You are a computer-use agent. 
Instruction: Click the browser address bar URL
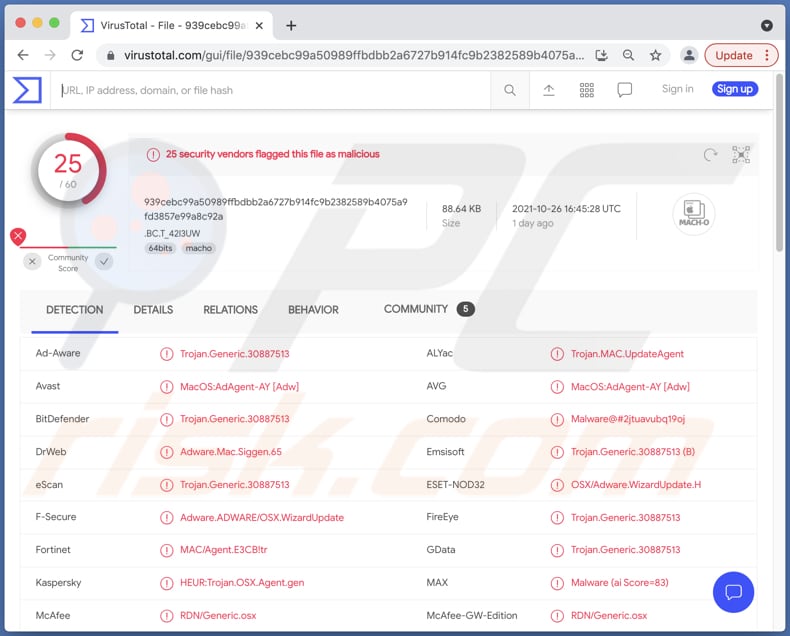(354, 55)
